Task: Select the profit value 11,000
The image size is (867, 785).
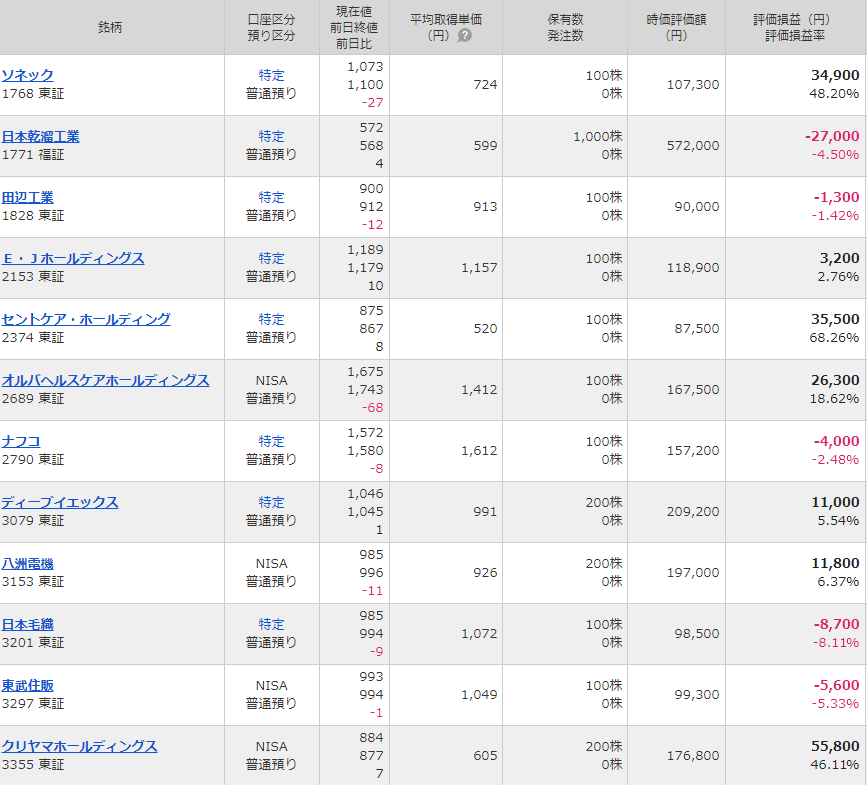Action: (x=835, y=502)
